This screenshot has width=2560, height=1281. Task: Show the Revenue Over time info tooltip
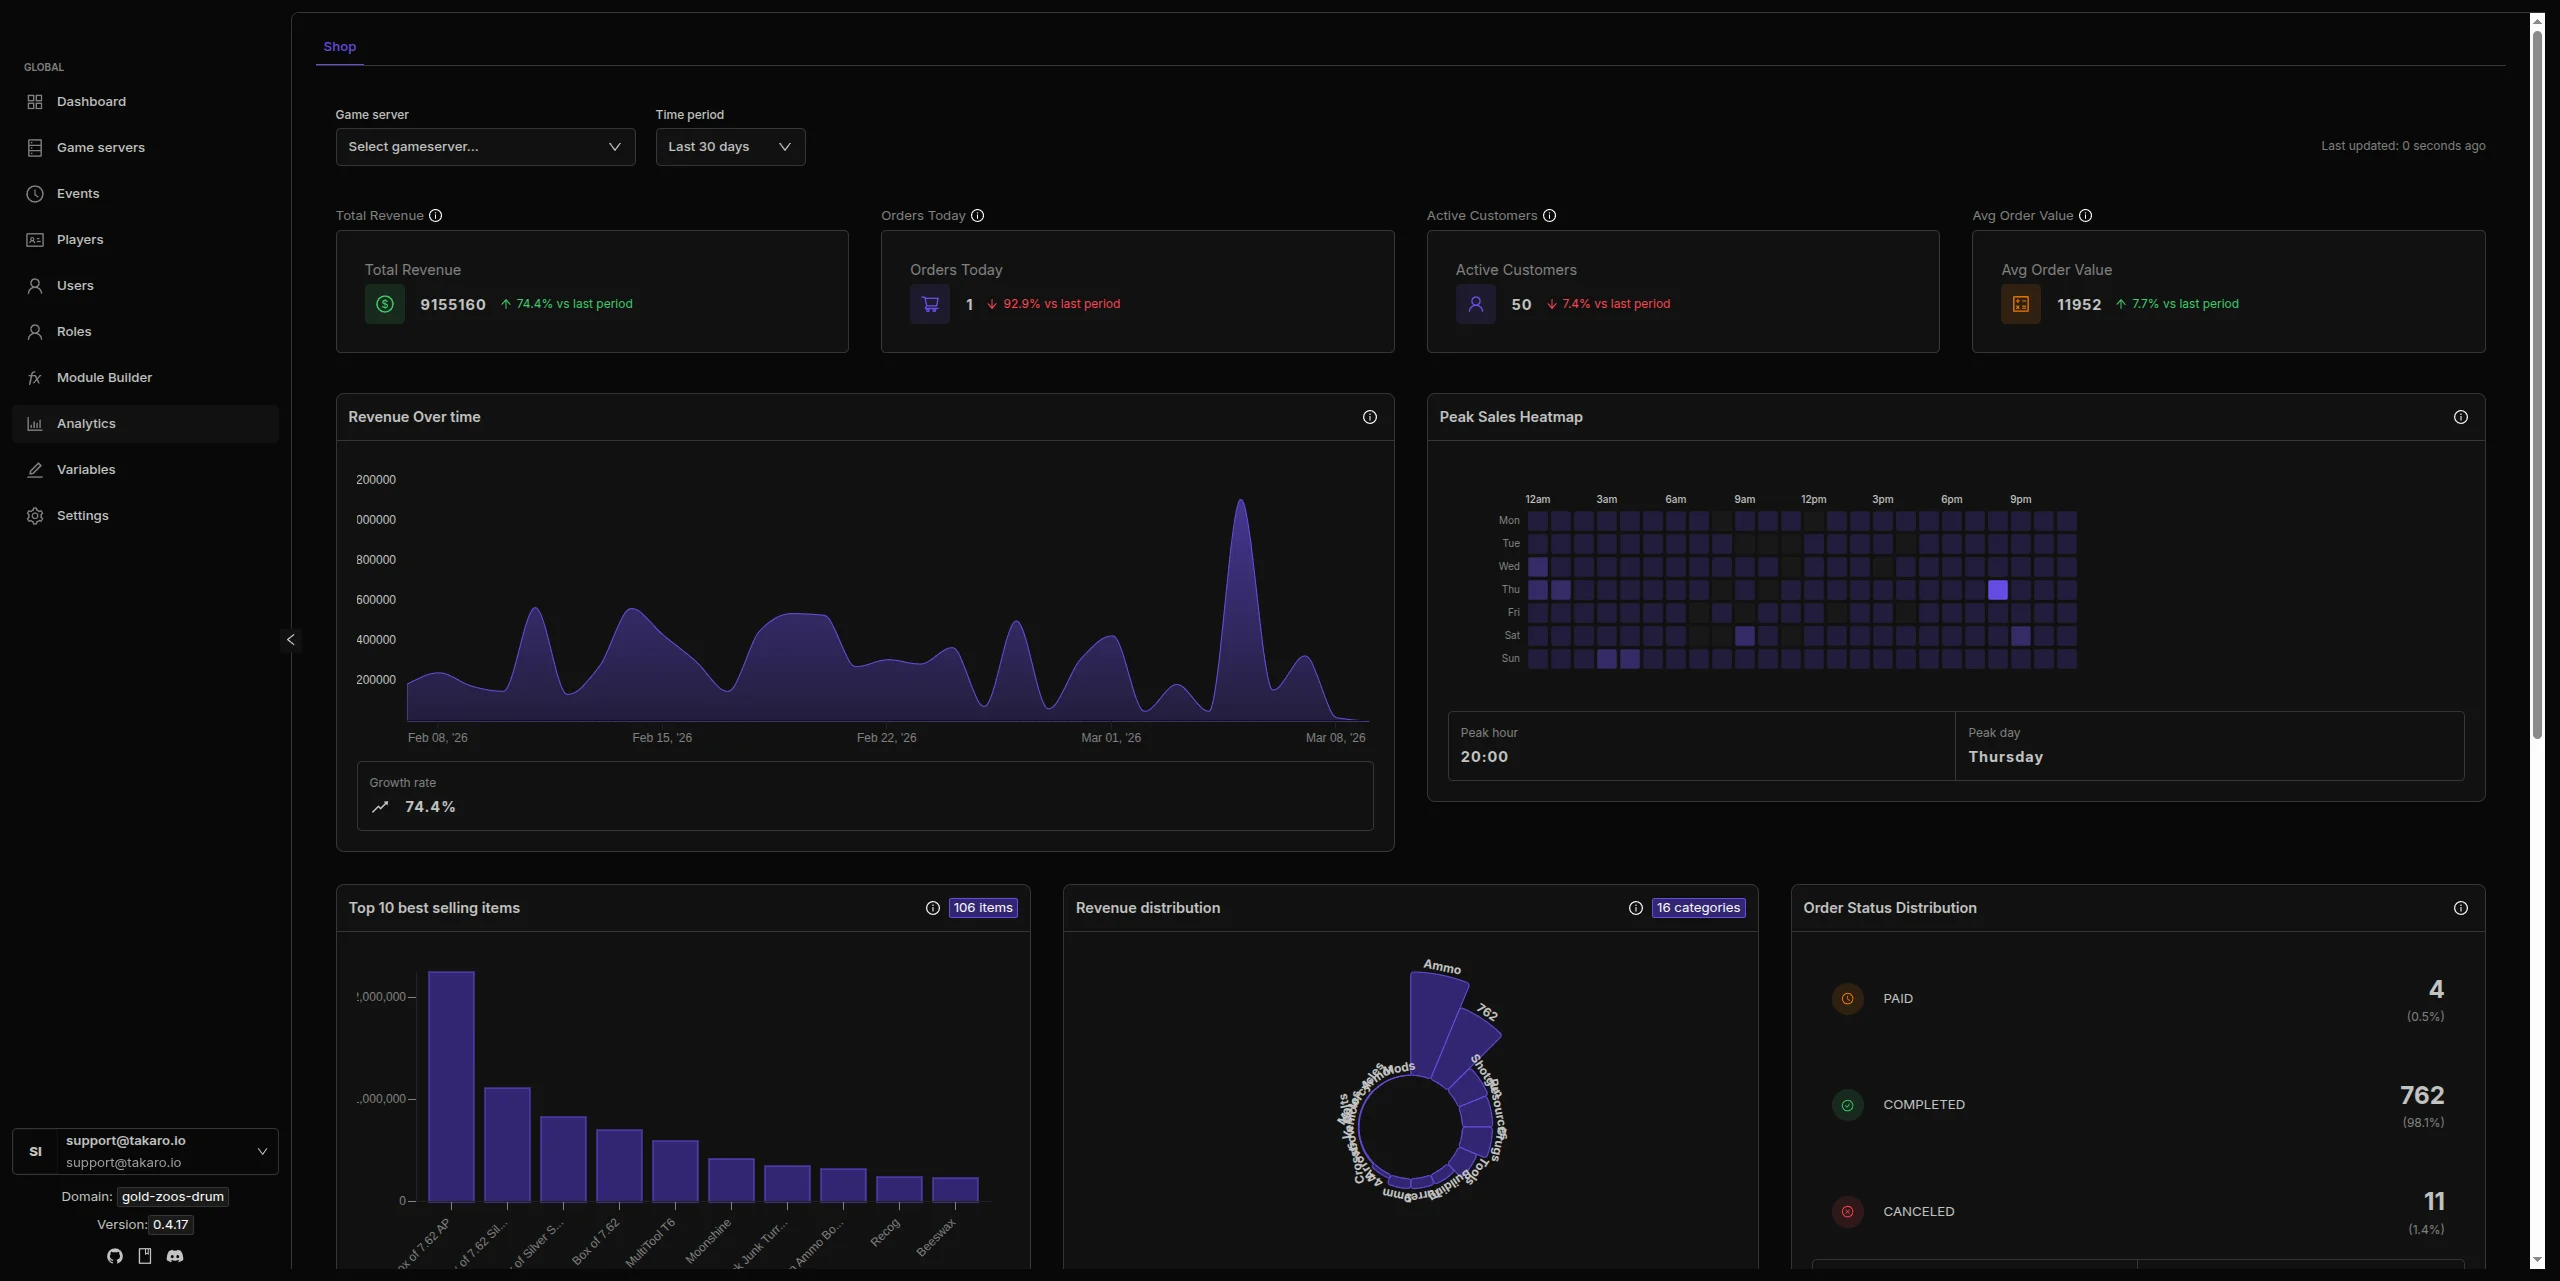[1369, 417]
